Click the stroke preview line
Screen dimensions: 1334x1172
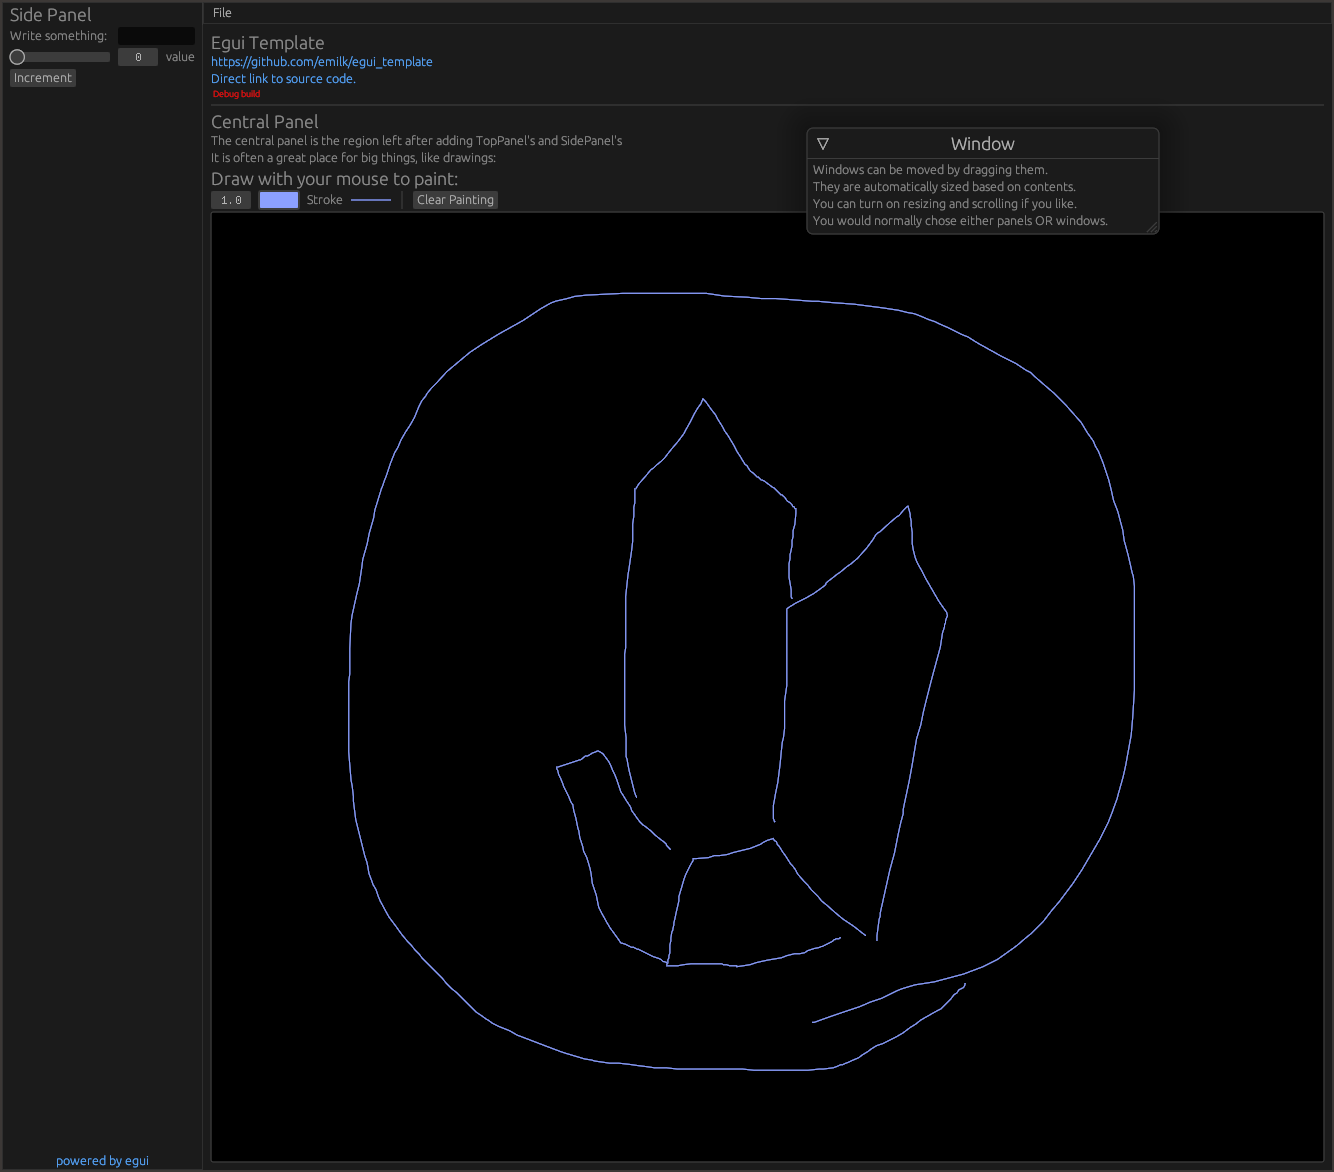371,200
